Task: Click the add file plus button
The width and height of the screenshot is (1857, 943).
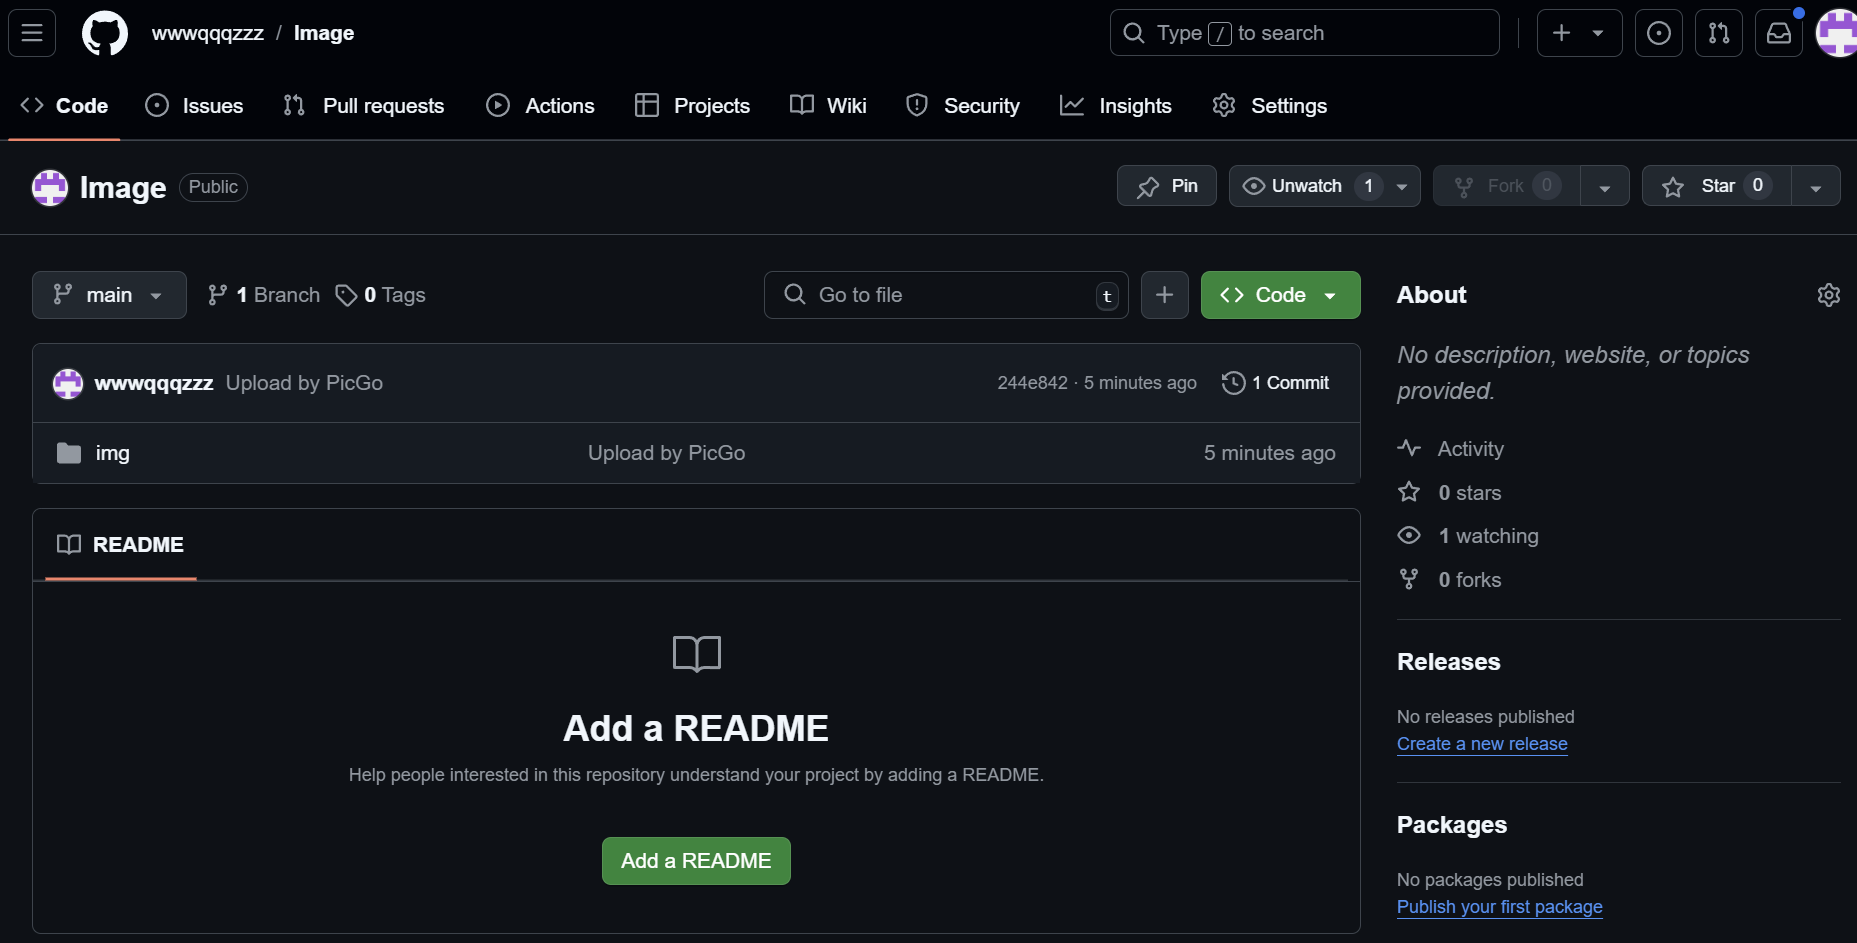Action: [x=1165, y=295]
